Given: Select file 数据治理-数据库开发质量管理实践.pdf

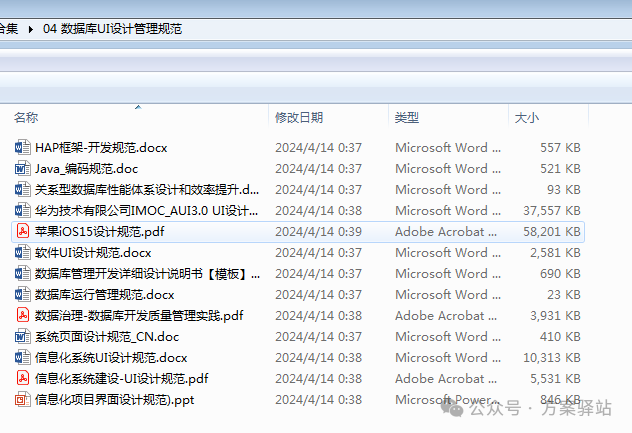Looking at the screenshot, I should [x=139, y=316].
